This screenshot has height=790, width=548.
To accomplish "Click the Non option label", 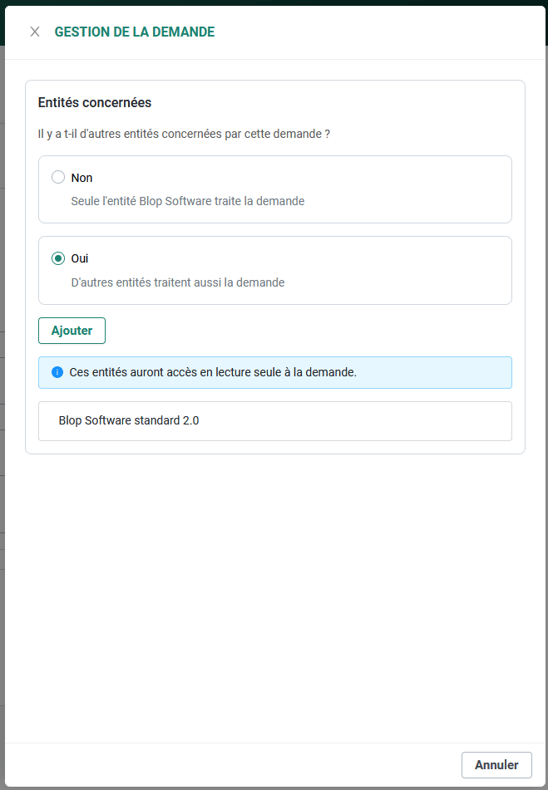I will 82,178.
